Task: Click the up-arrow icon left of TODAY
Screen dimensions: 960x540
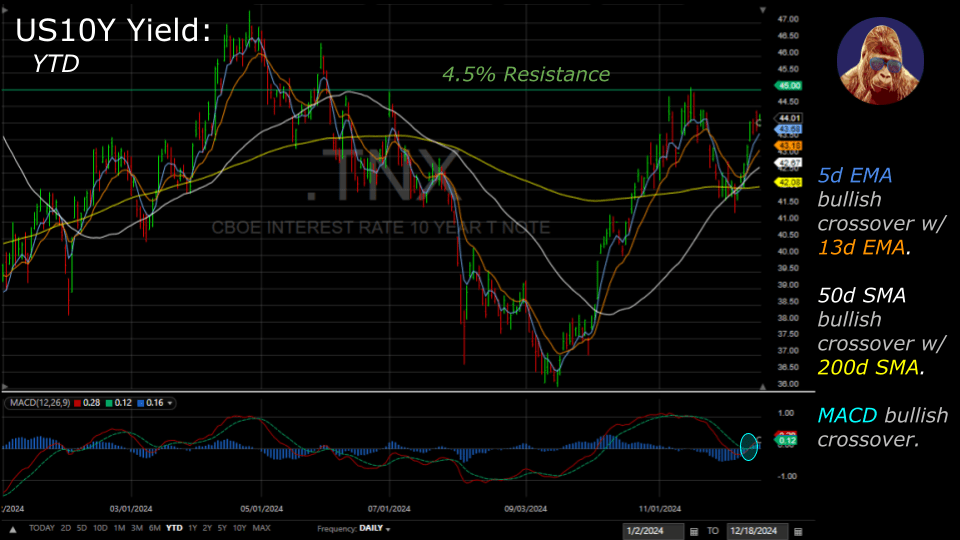Action: tap(12, 528)
